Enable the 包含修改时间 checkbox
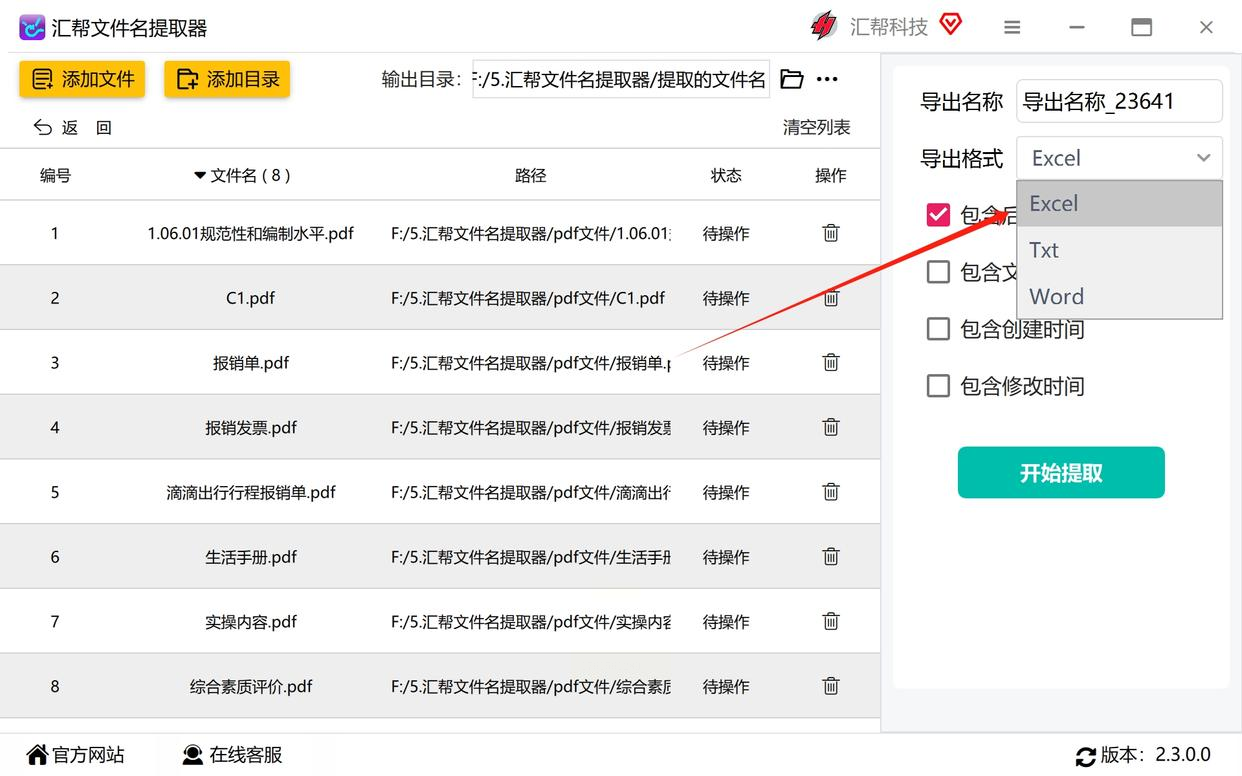Viewport: 1242px width, 776px height. point(938,386)
